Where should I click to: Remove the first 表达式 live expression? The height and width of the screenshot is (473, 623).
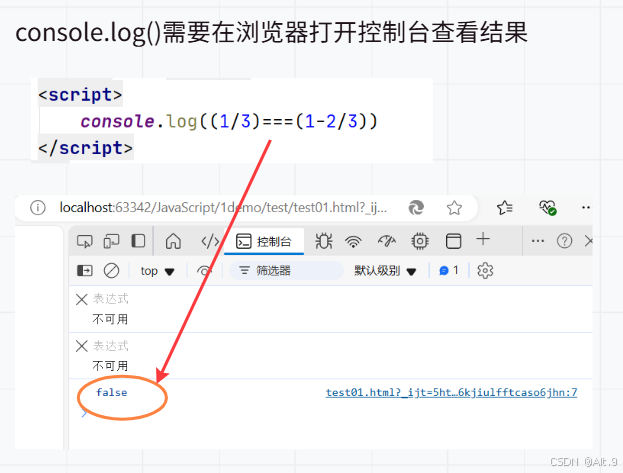[81, 299]
